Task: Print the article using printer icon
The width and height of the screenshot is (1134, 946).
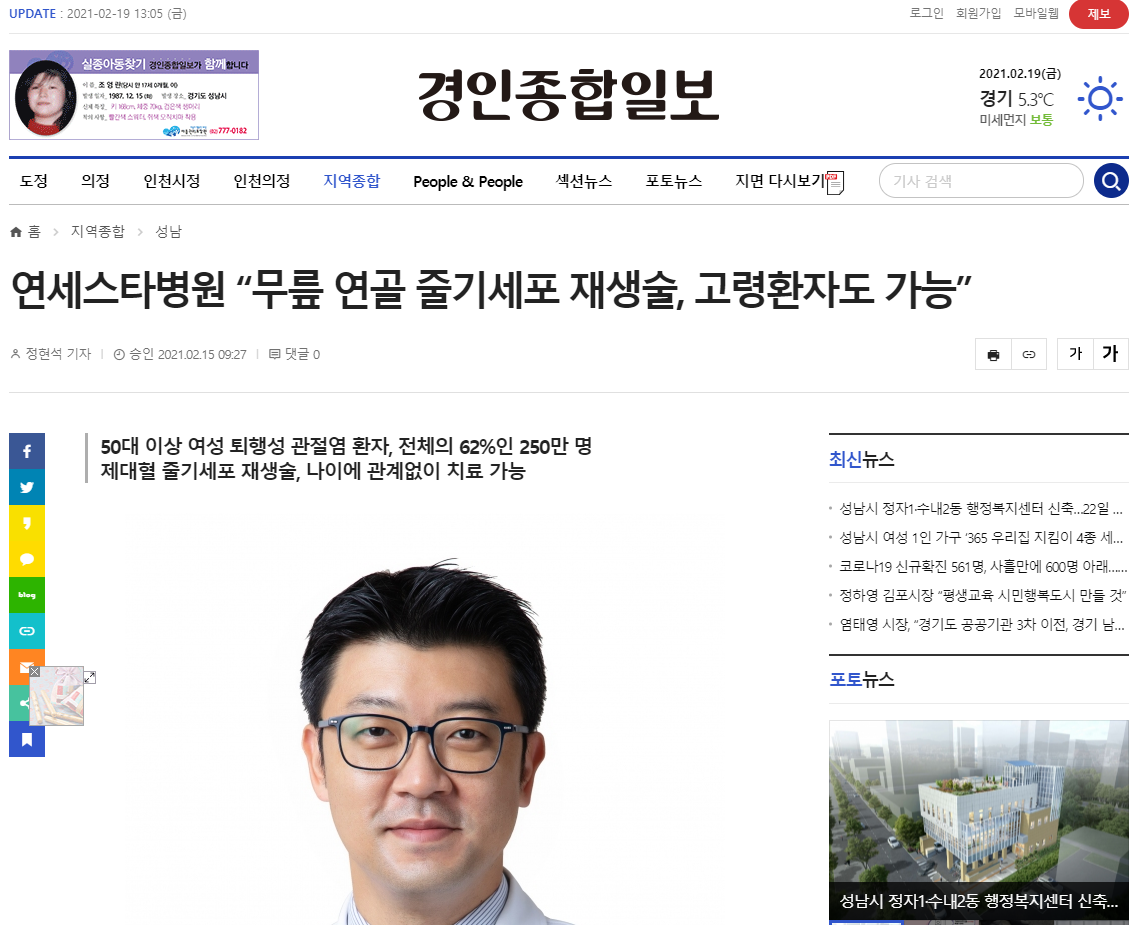Action: point(993,355)
